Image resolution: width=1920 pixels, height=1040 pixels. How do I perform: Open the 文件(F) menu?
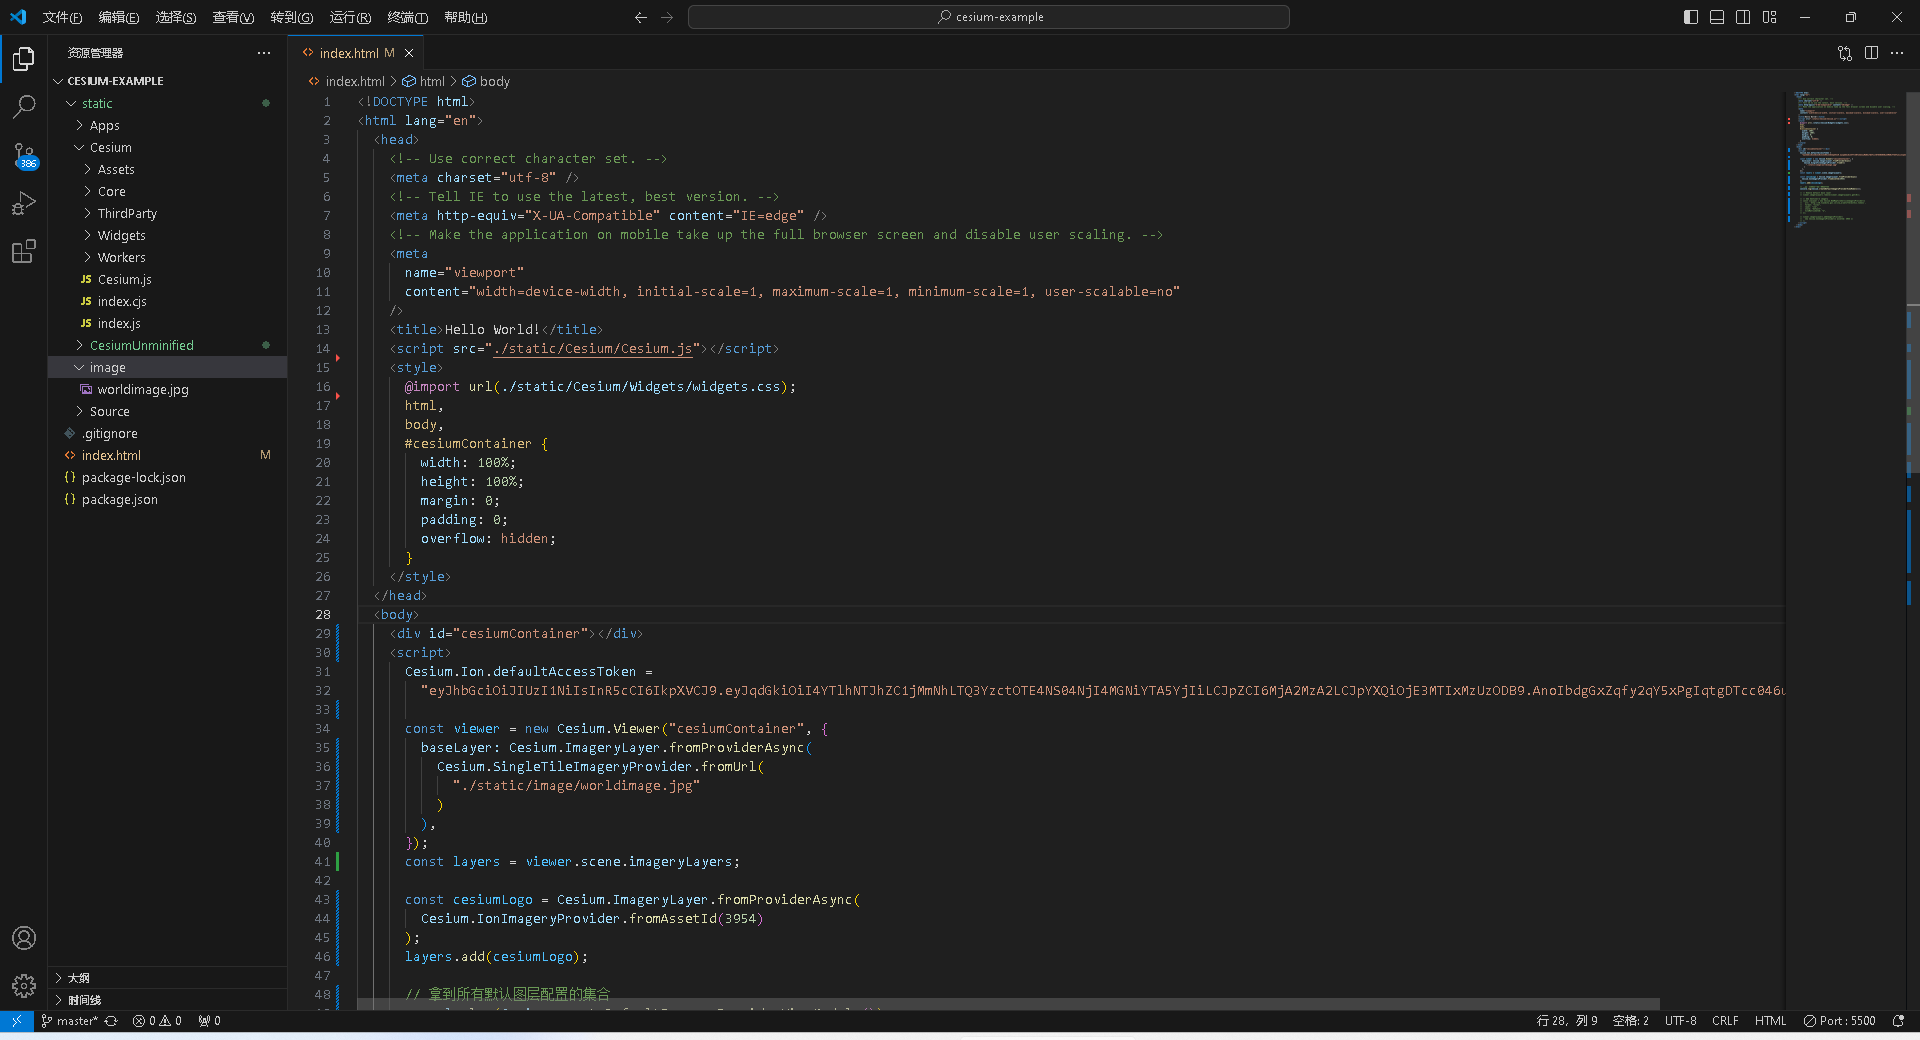(62, 17)
